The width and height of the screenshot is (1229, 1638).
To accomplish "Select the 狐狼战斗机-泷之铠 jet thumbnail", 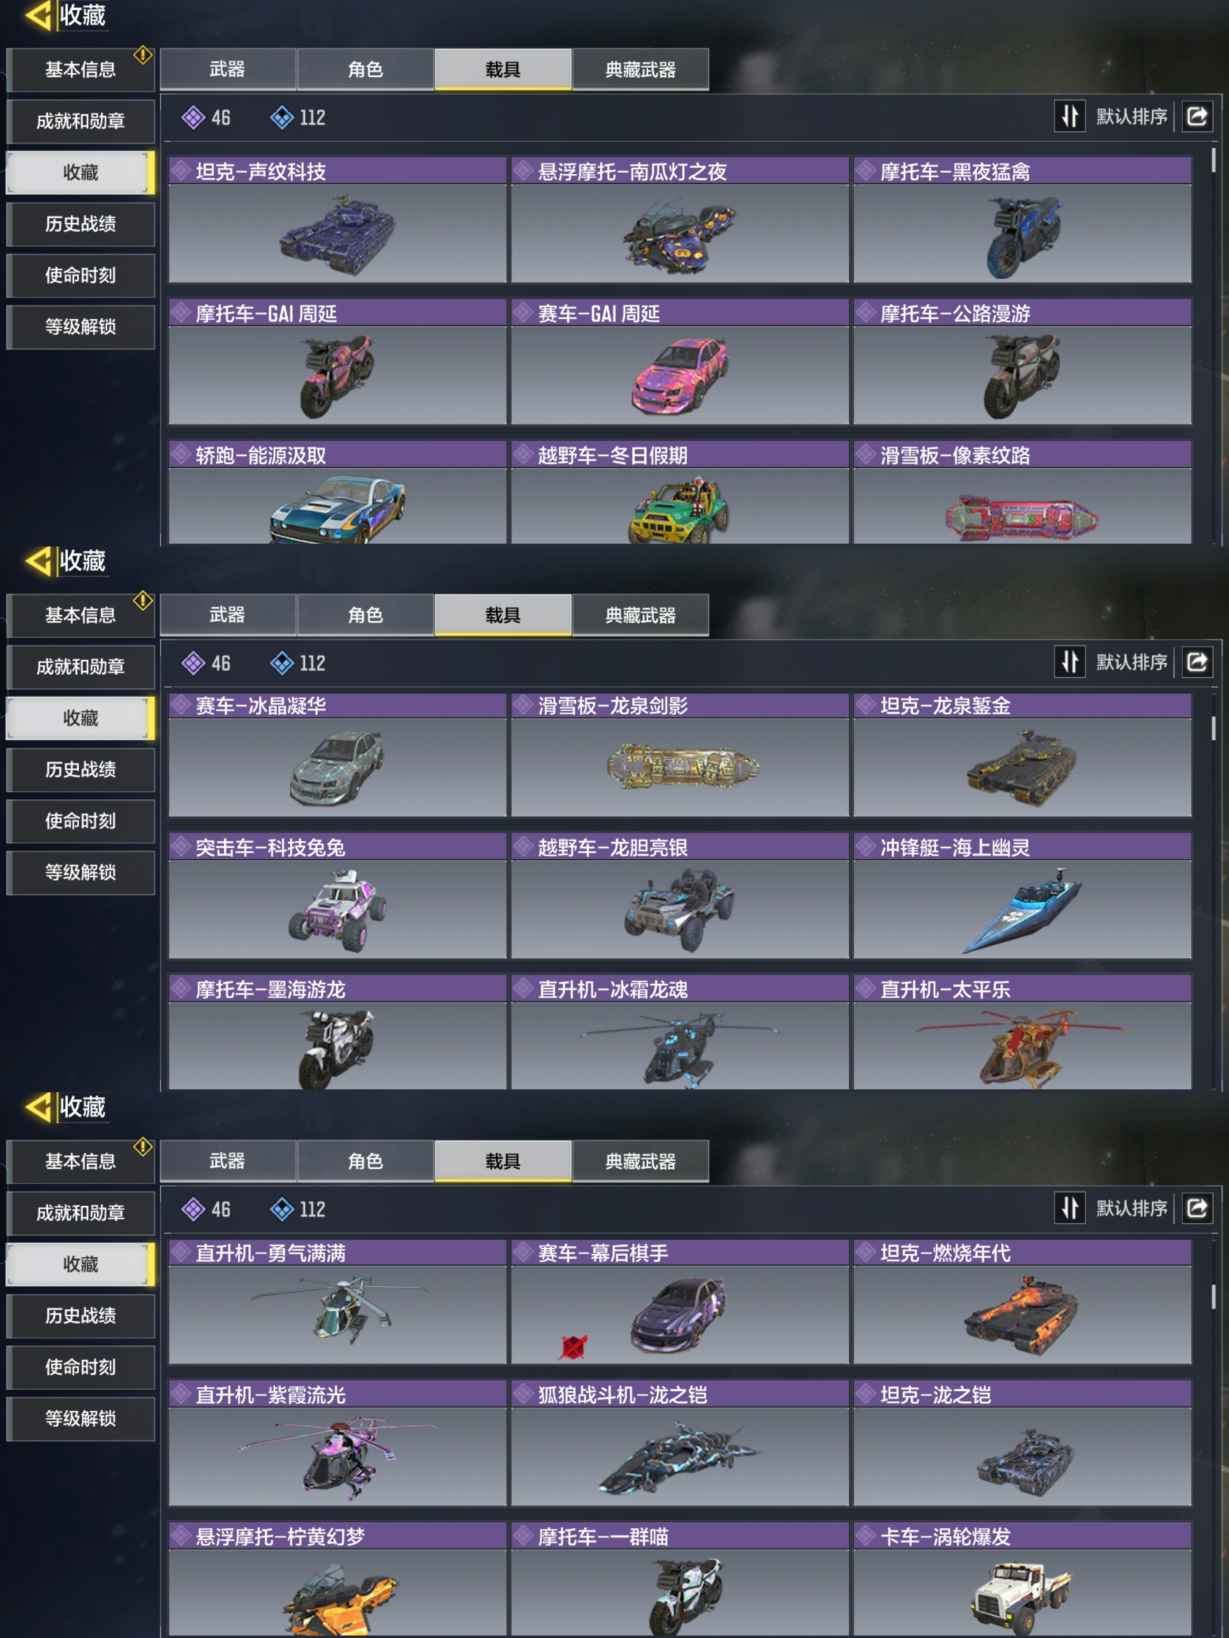I will (680, 1444).
